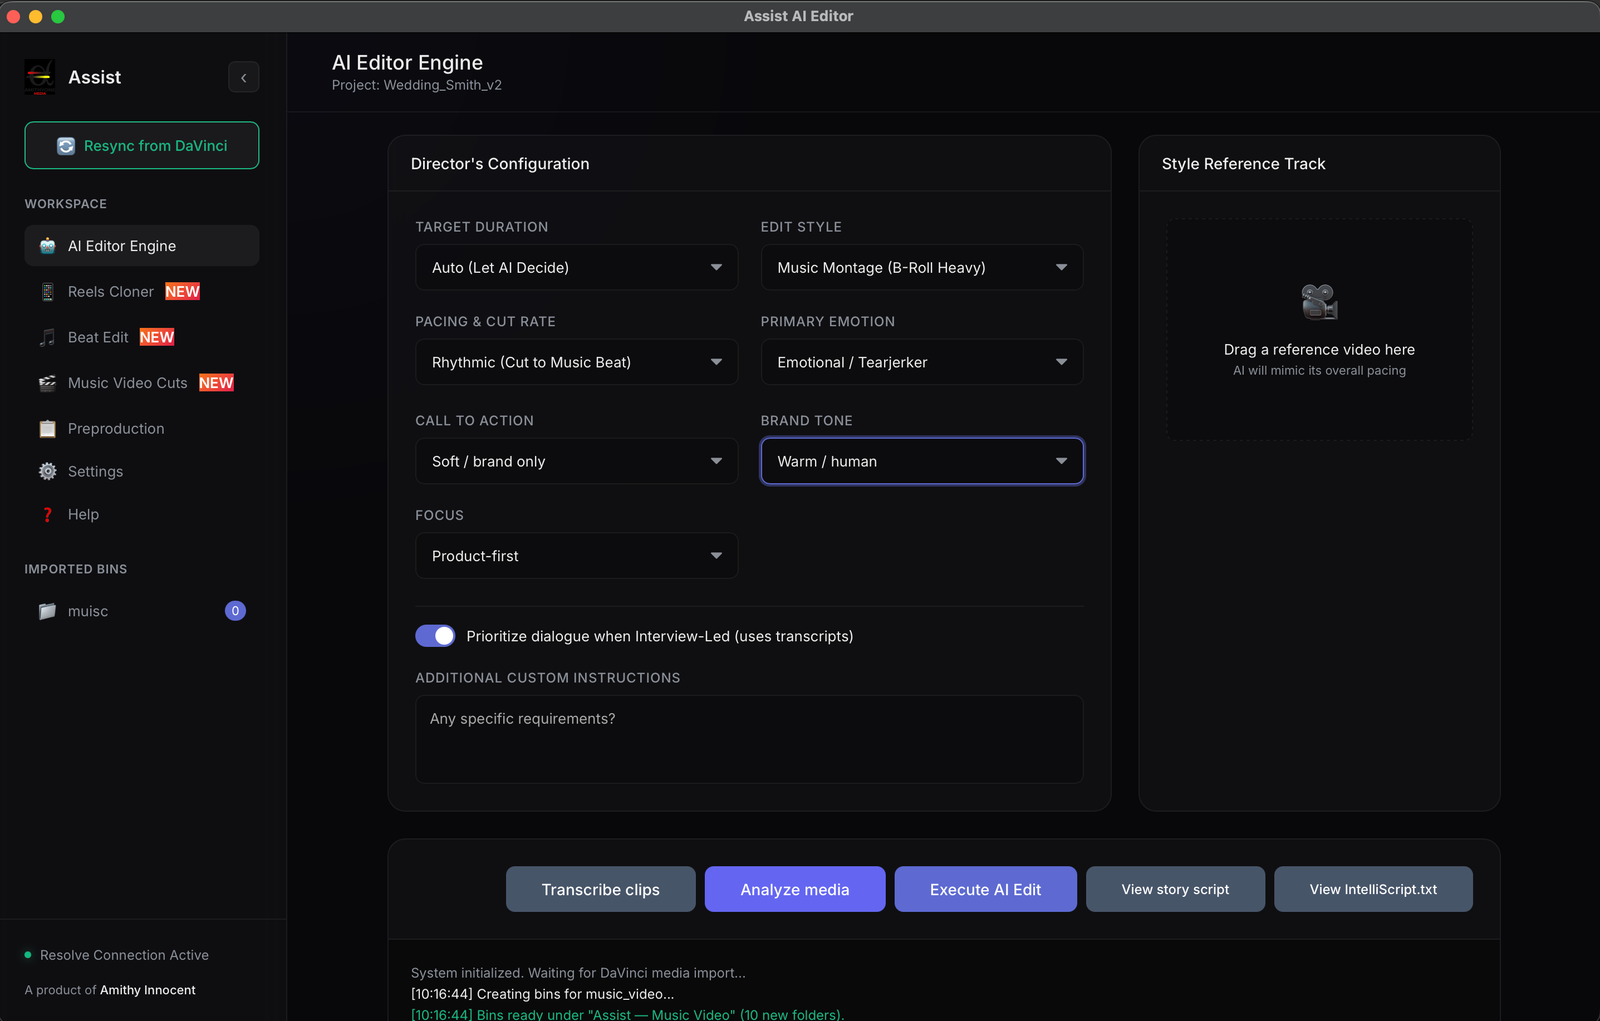Click the reference video drop zone
The height and width of the screenshot is (1021, 1600).
1319,330
